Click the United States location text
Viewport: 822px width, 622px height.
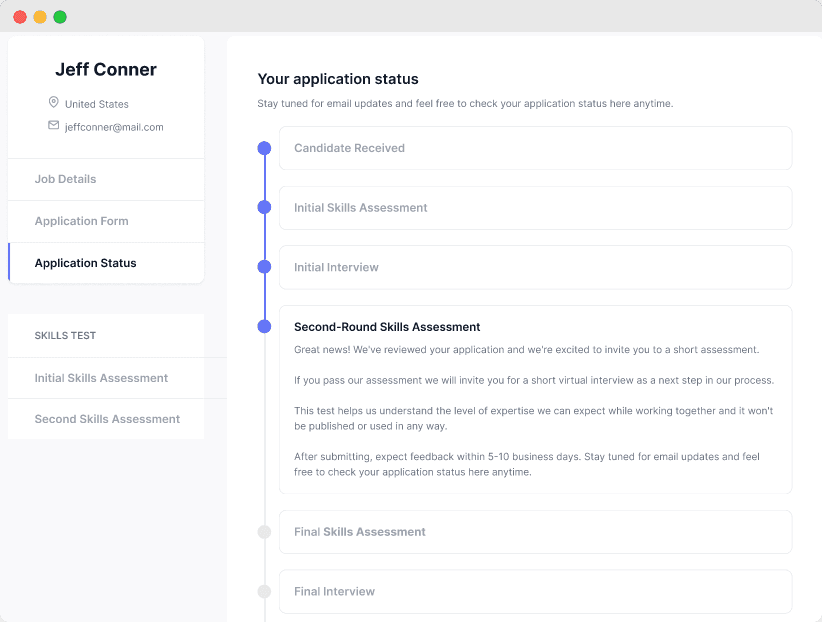coord(96,104)
